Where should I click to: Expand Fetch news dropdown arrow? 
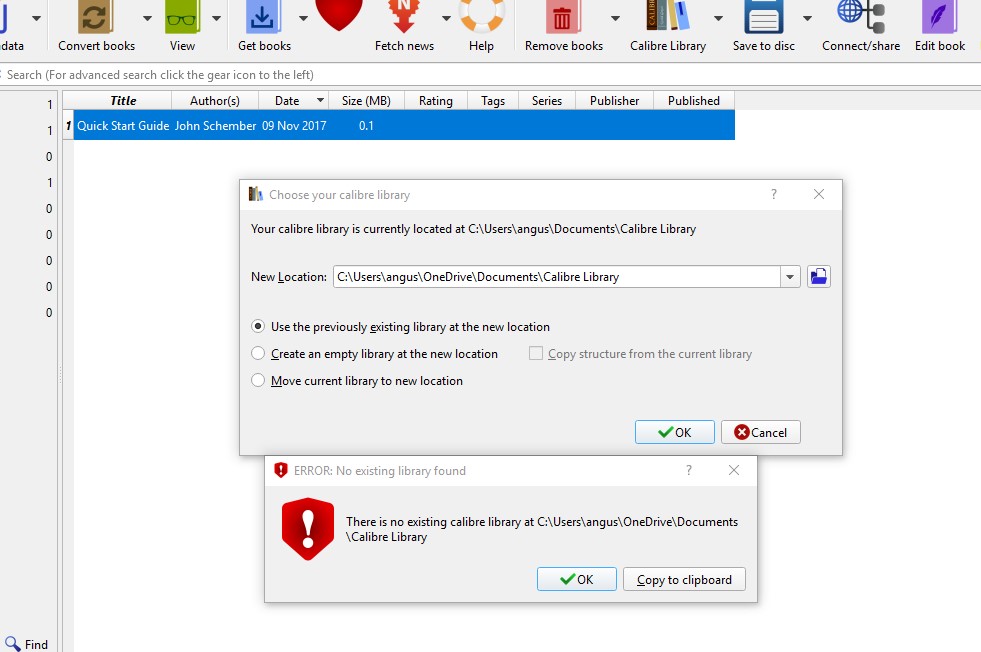pyautogui.click(x=446, y=18)
